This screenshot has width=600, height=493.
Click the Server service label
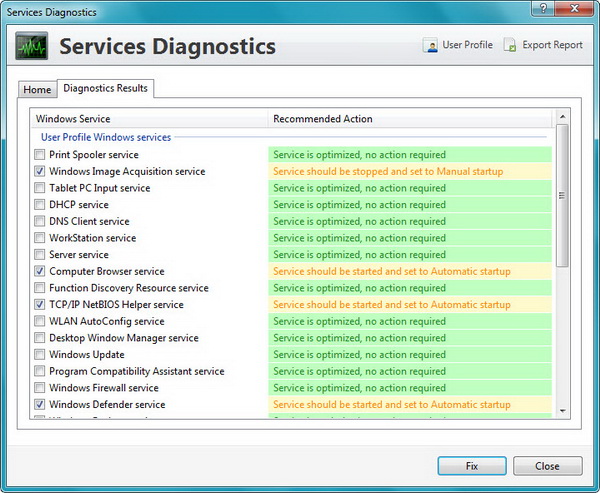point(79,255)
